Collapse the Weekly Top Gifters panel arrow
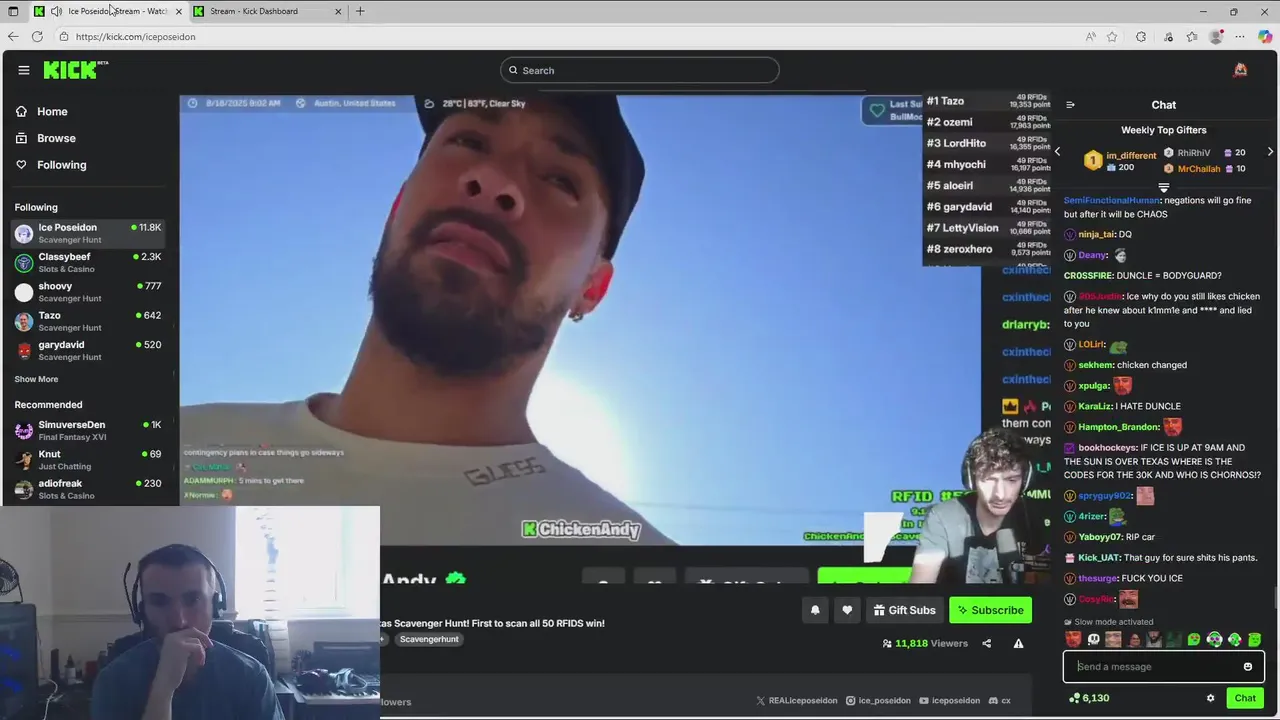Screen dimensions: 1280x720 [1163, 187]
